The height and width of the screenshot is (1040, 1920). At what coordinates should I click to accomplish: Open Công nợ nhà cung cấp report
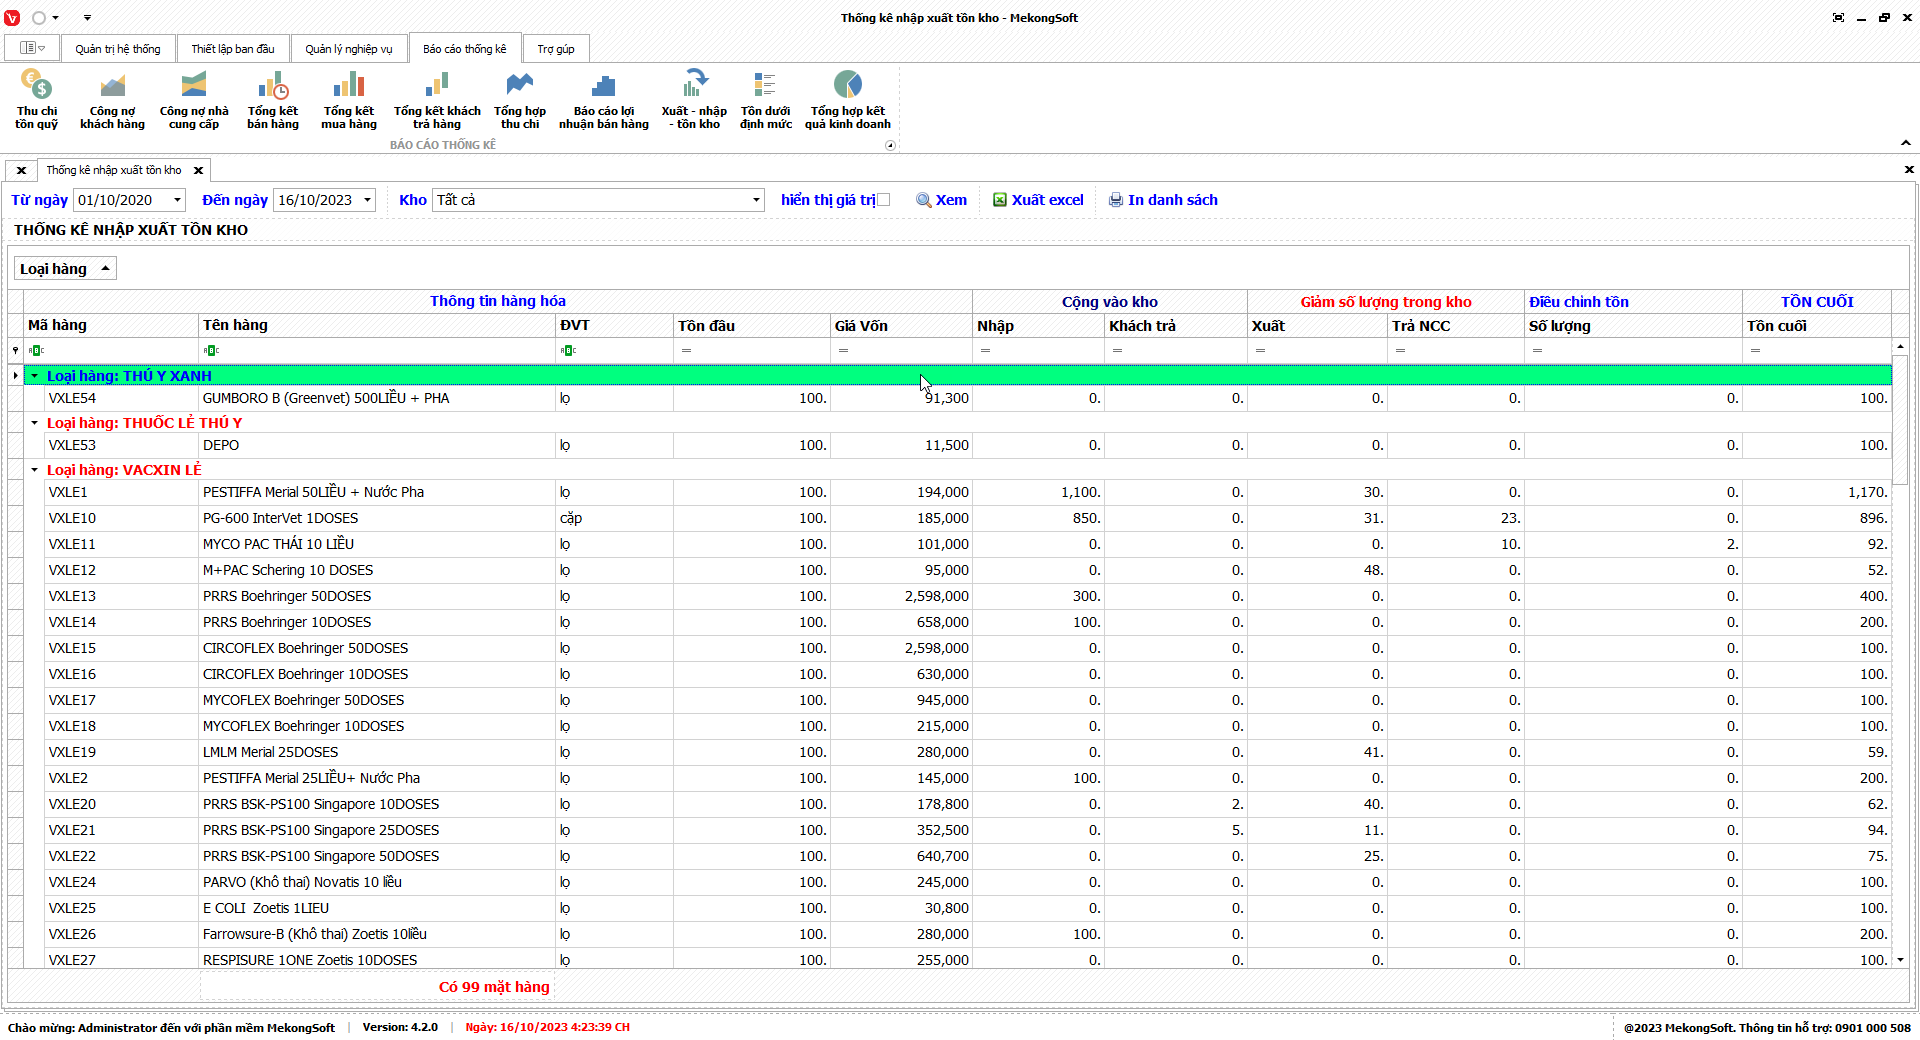[x=194, y=100]
